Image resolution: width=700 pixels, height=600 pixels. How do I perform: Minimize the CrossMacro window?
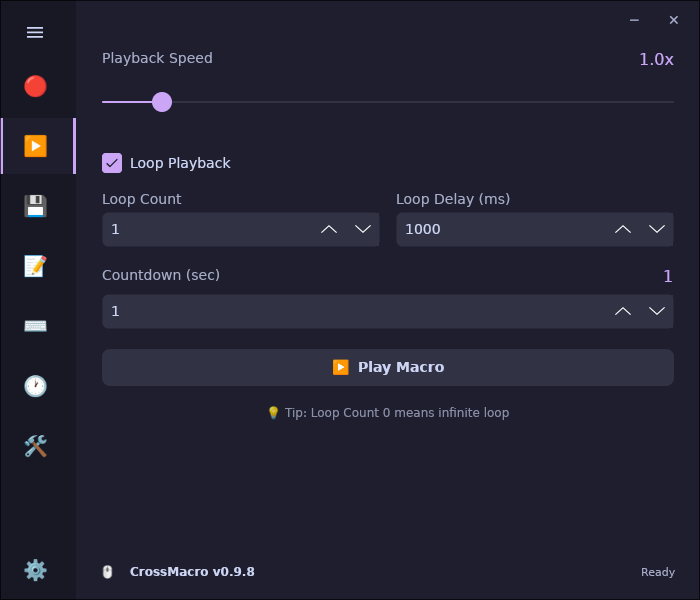[634, 20]
